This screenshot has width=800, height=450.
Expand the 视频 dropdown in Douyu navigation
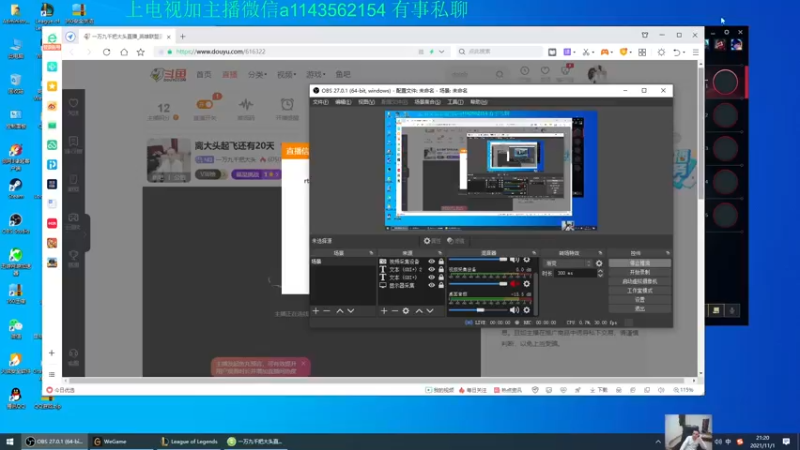[287, 74]
